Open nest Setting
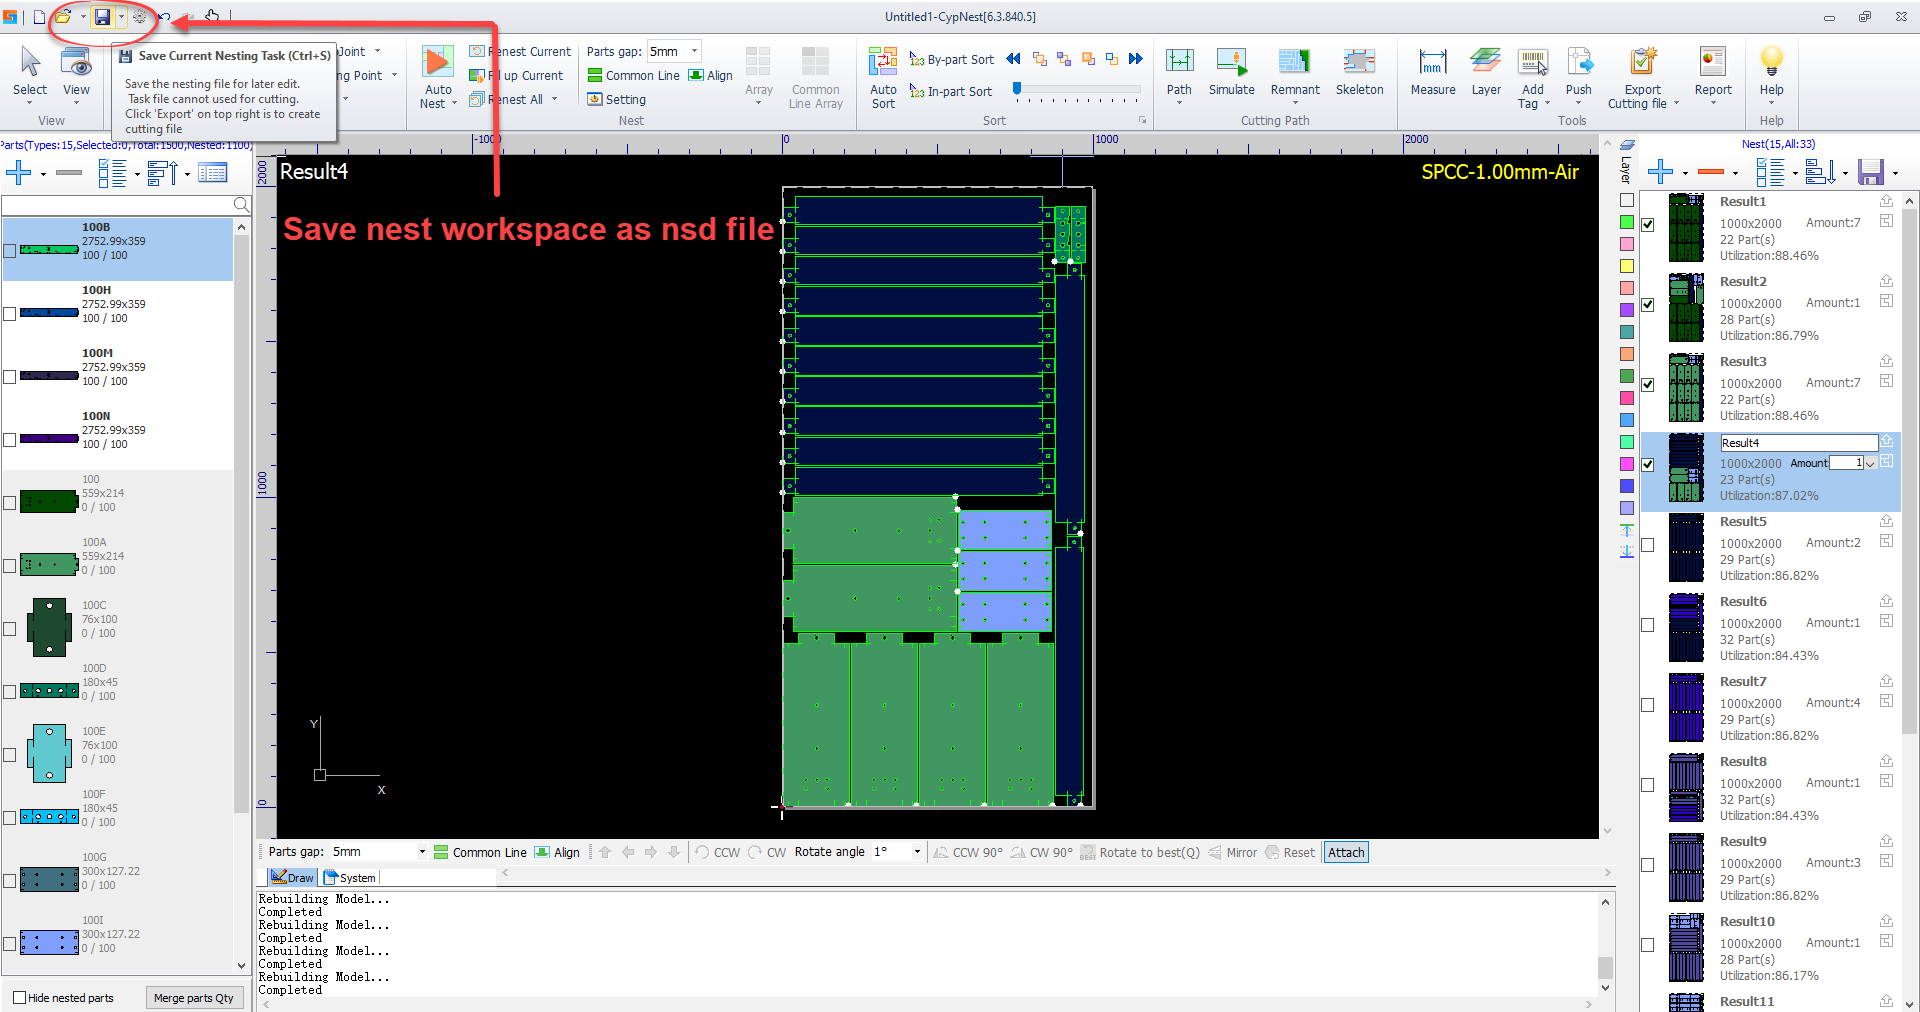This screenshot has width=1920, height=1012. [617, 99]
